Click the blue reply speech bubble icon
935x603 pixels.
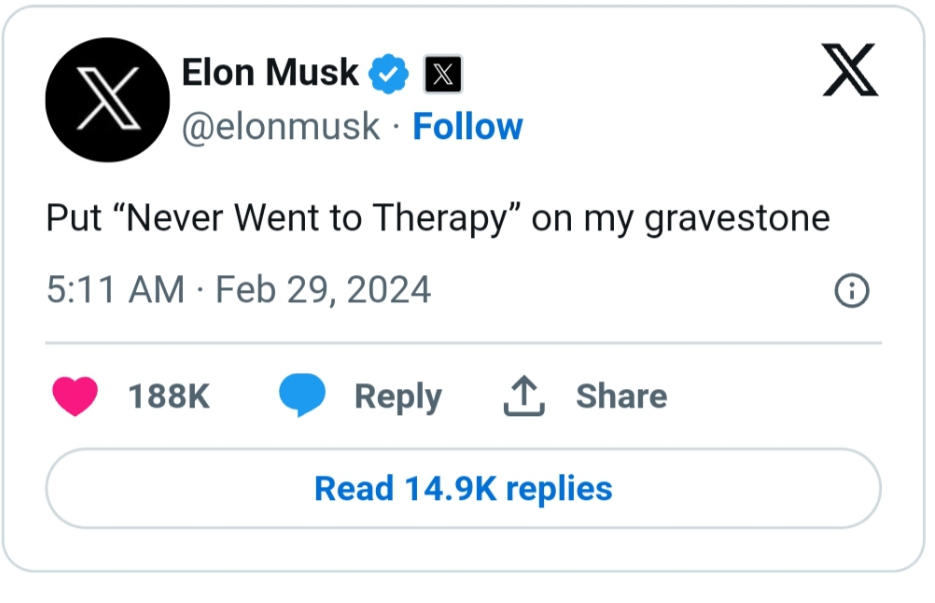(x=302, y=394)
